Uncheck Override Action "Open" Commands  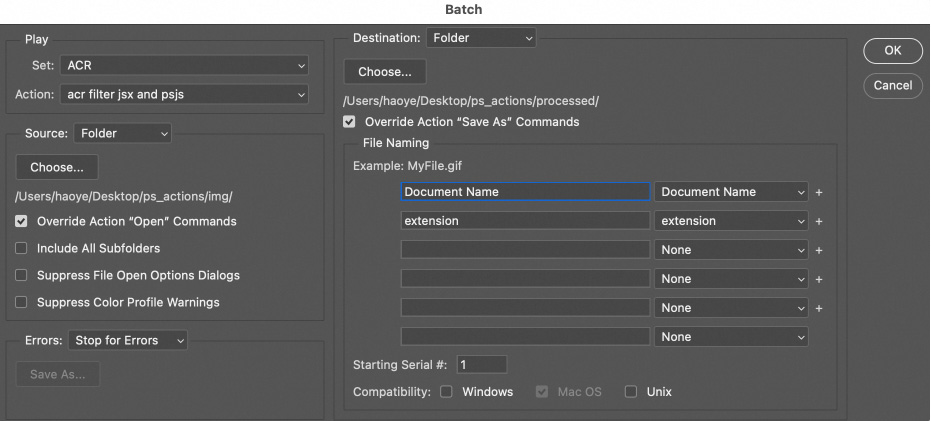22,221
